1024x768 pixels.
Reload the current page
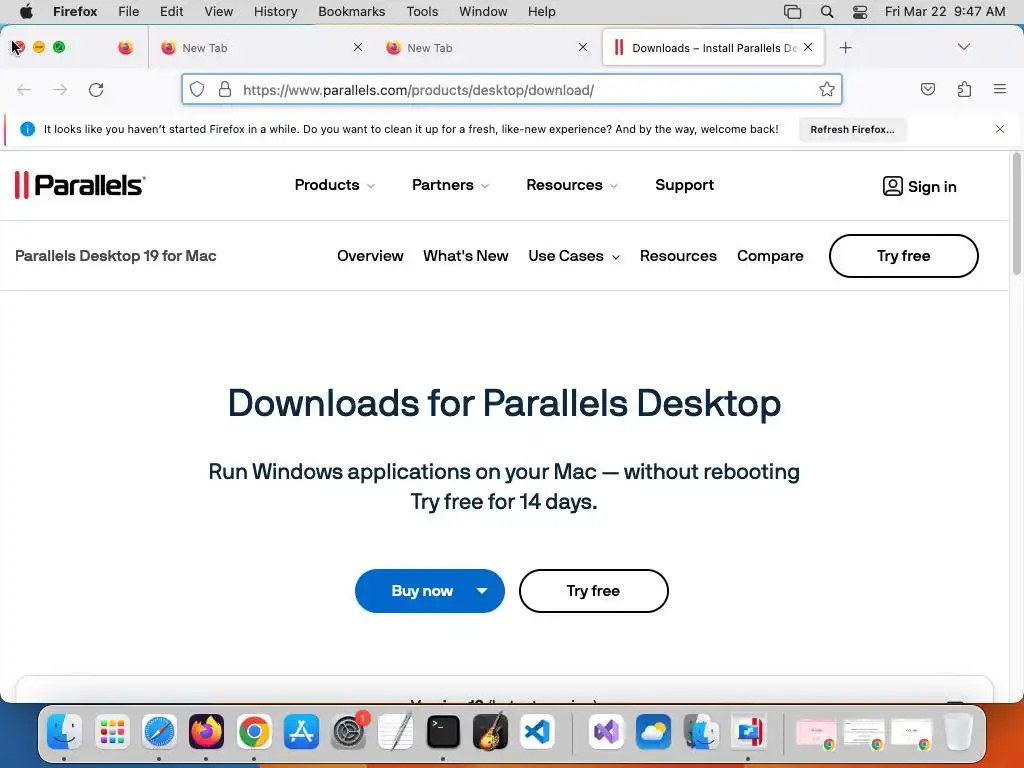96,89
